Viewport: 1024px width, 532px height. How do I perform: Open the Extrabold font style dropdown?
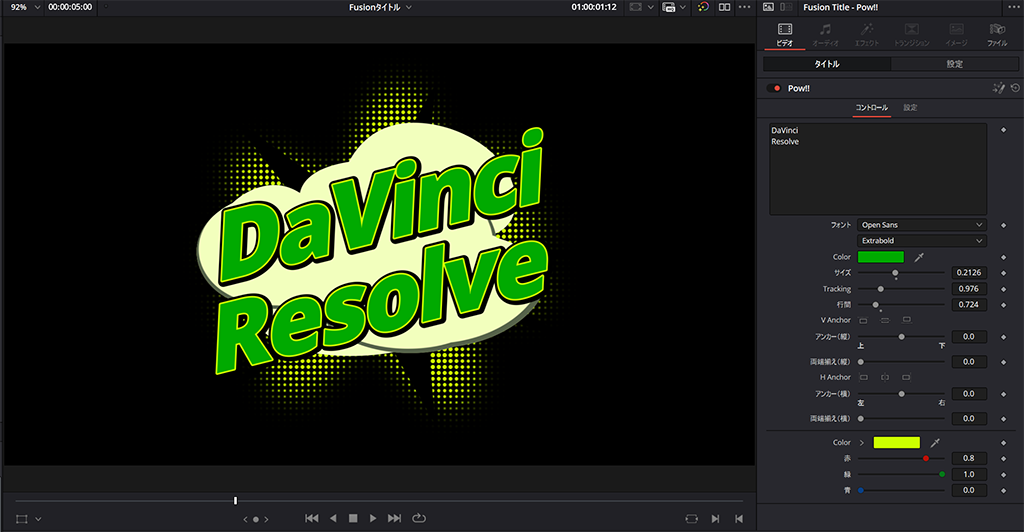click(x=921, y=241)
